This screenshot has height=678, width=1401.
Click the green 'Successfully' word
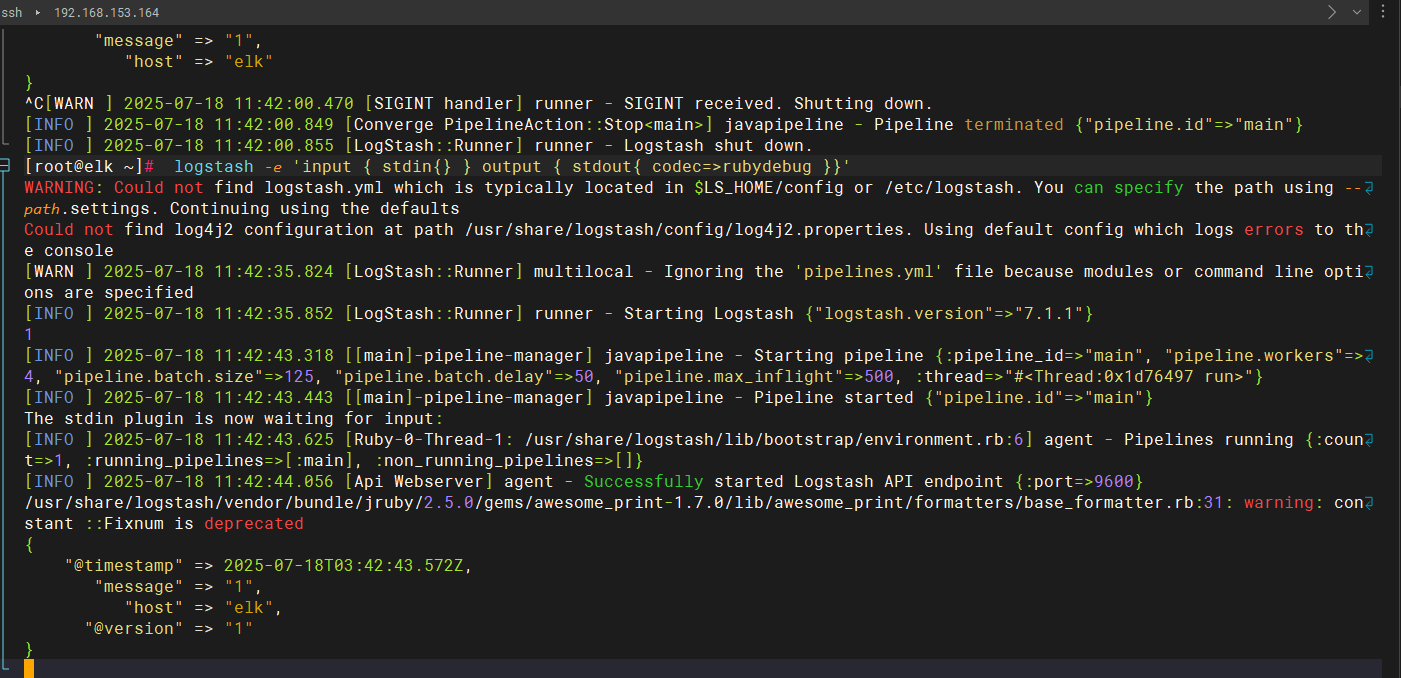643,482
